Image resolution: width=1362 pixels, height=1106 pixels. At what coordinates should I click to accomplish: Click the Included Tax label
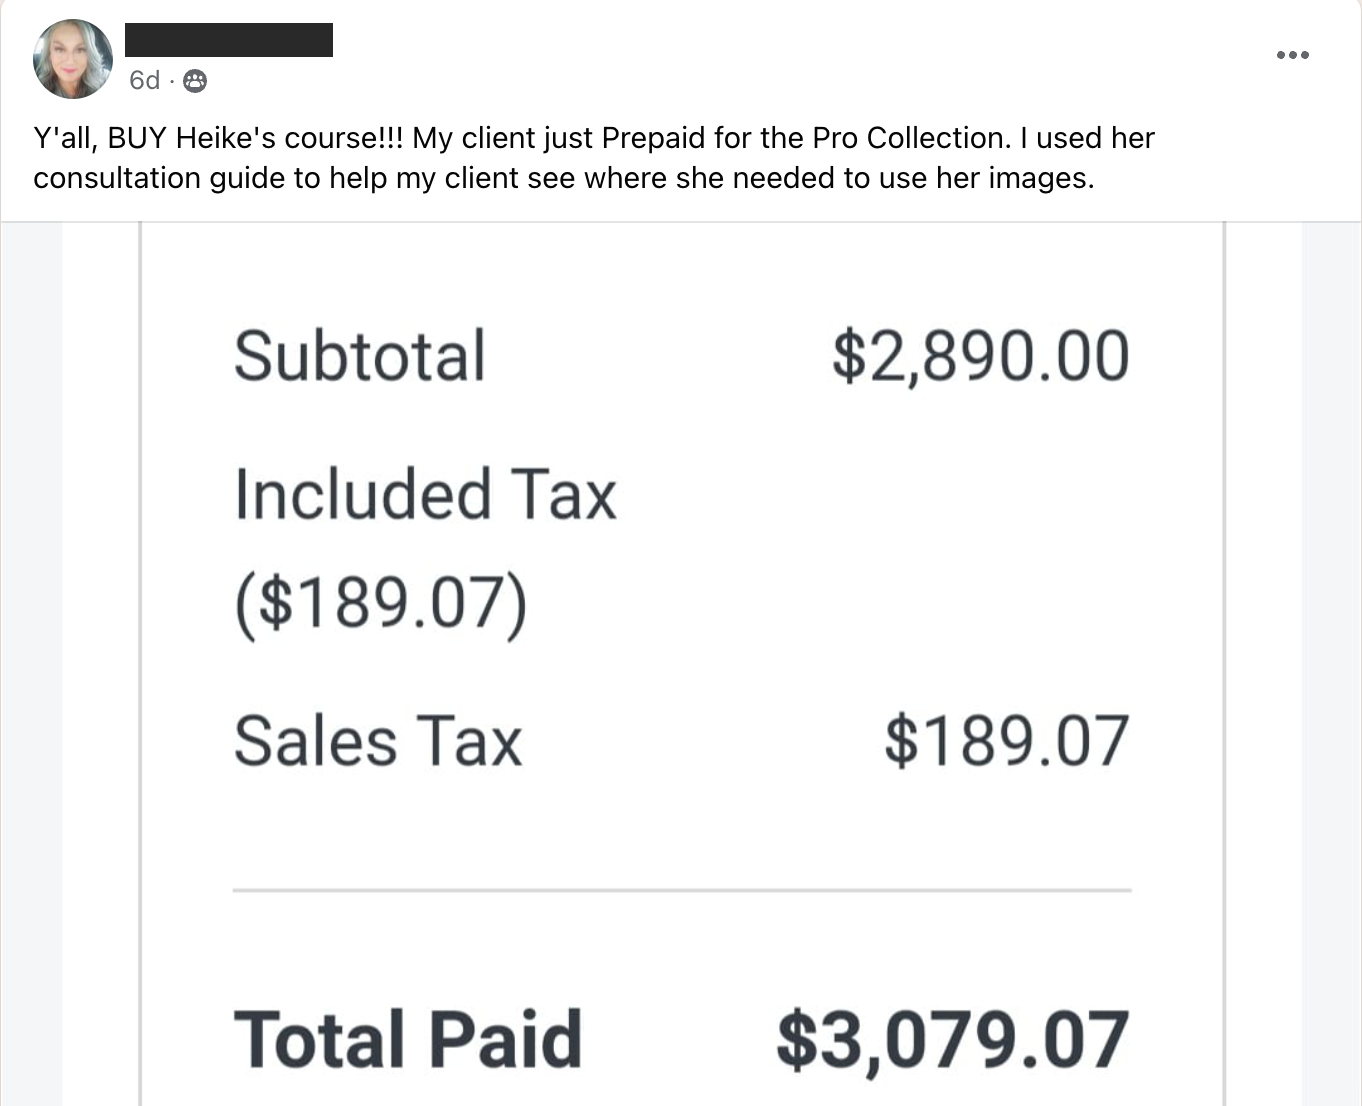tap(425, 495)
